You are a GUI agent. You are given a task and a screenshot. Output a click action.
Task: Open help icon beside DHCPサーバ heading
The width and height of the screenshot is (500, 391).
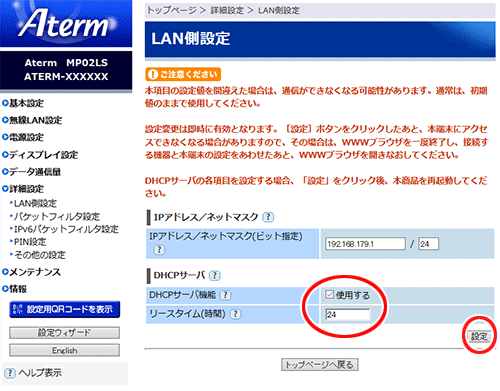coord(214,276)
